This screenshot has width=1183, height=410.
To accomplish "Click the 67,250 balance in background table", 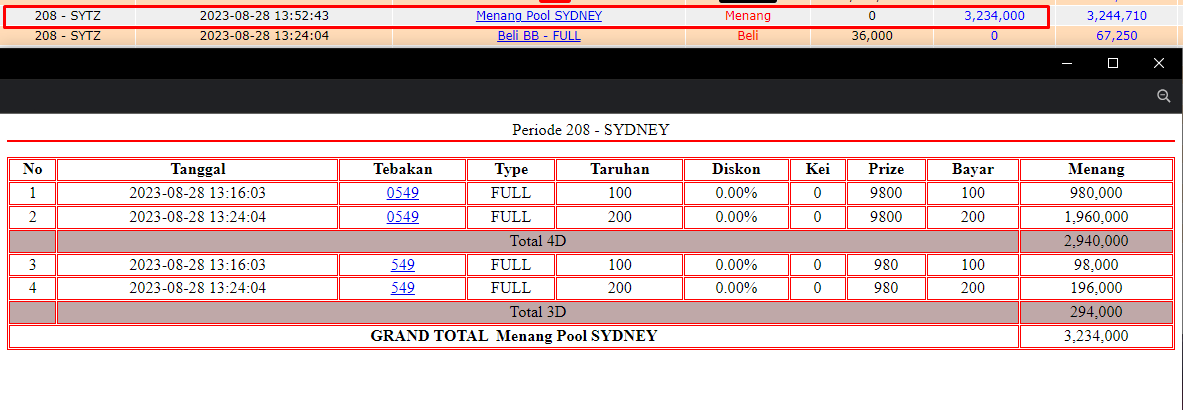I will pyautogui.click(x=1117, y=35).
